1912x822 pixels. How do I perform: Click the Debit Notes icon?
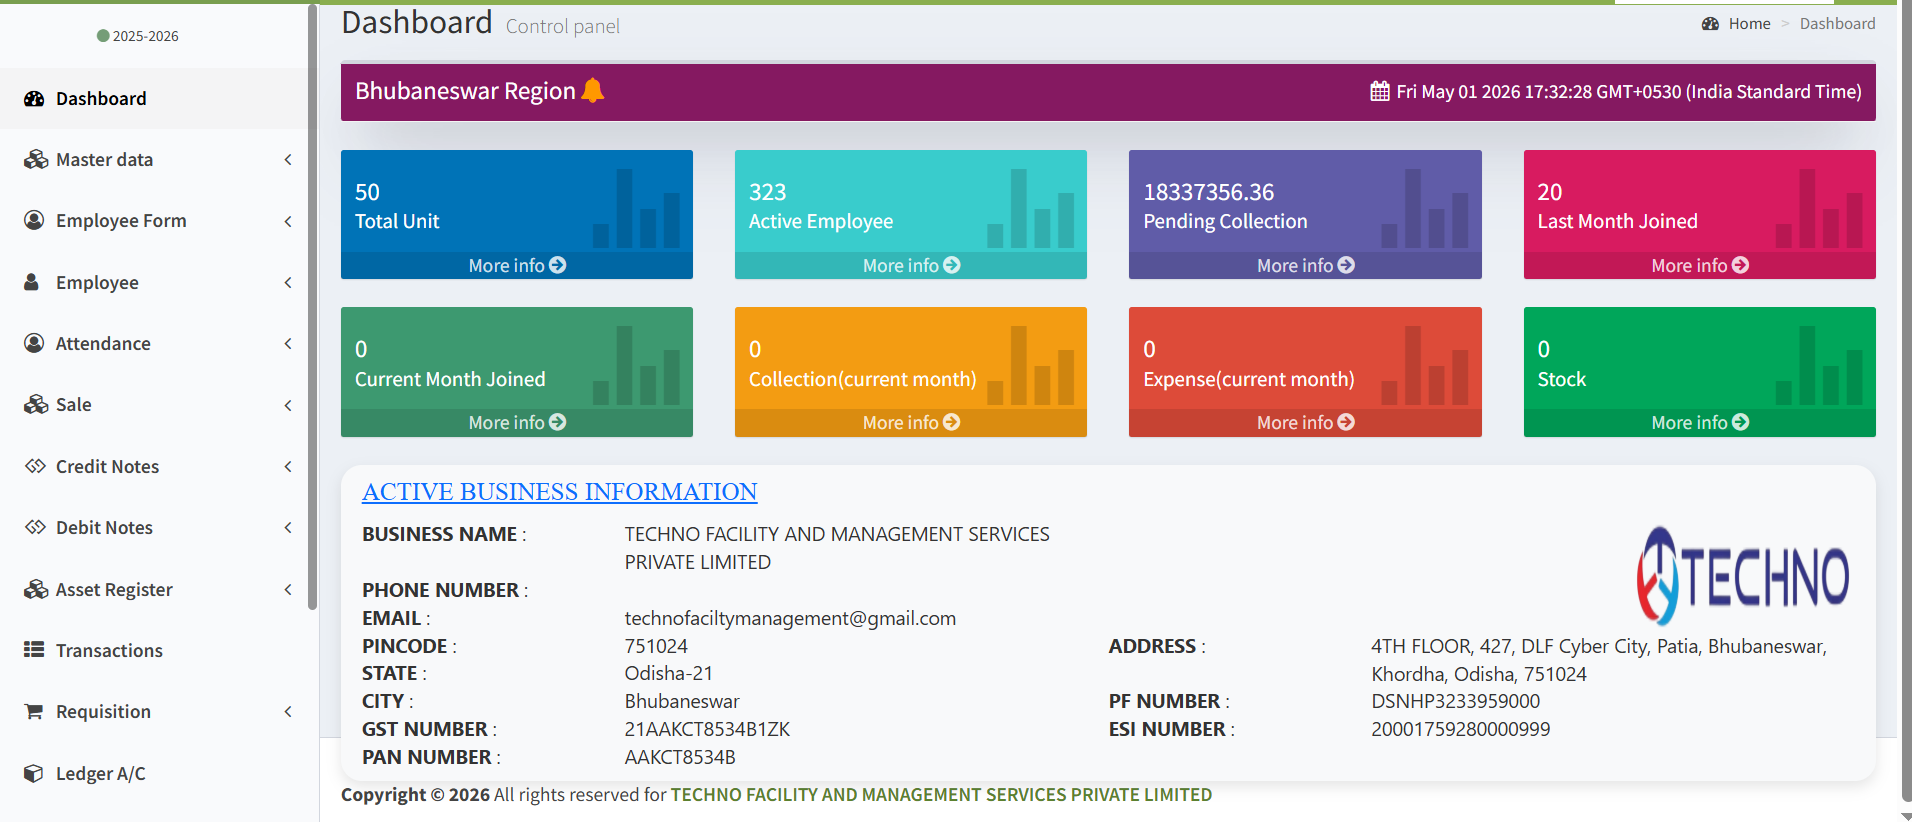click(36, 527)
